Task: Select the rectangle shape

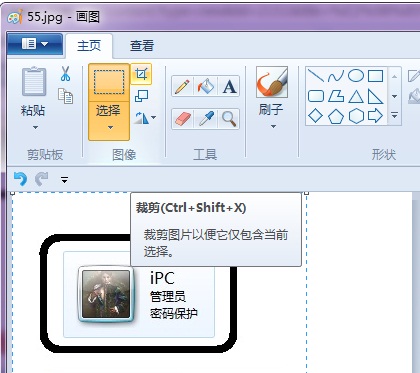Action: (375, 76)
